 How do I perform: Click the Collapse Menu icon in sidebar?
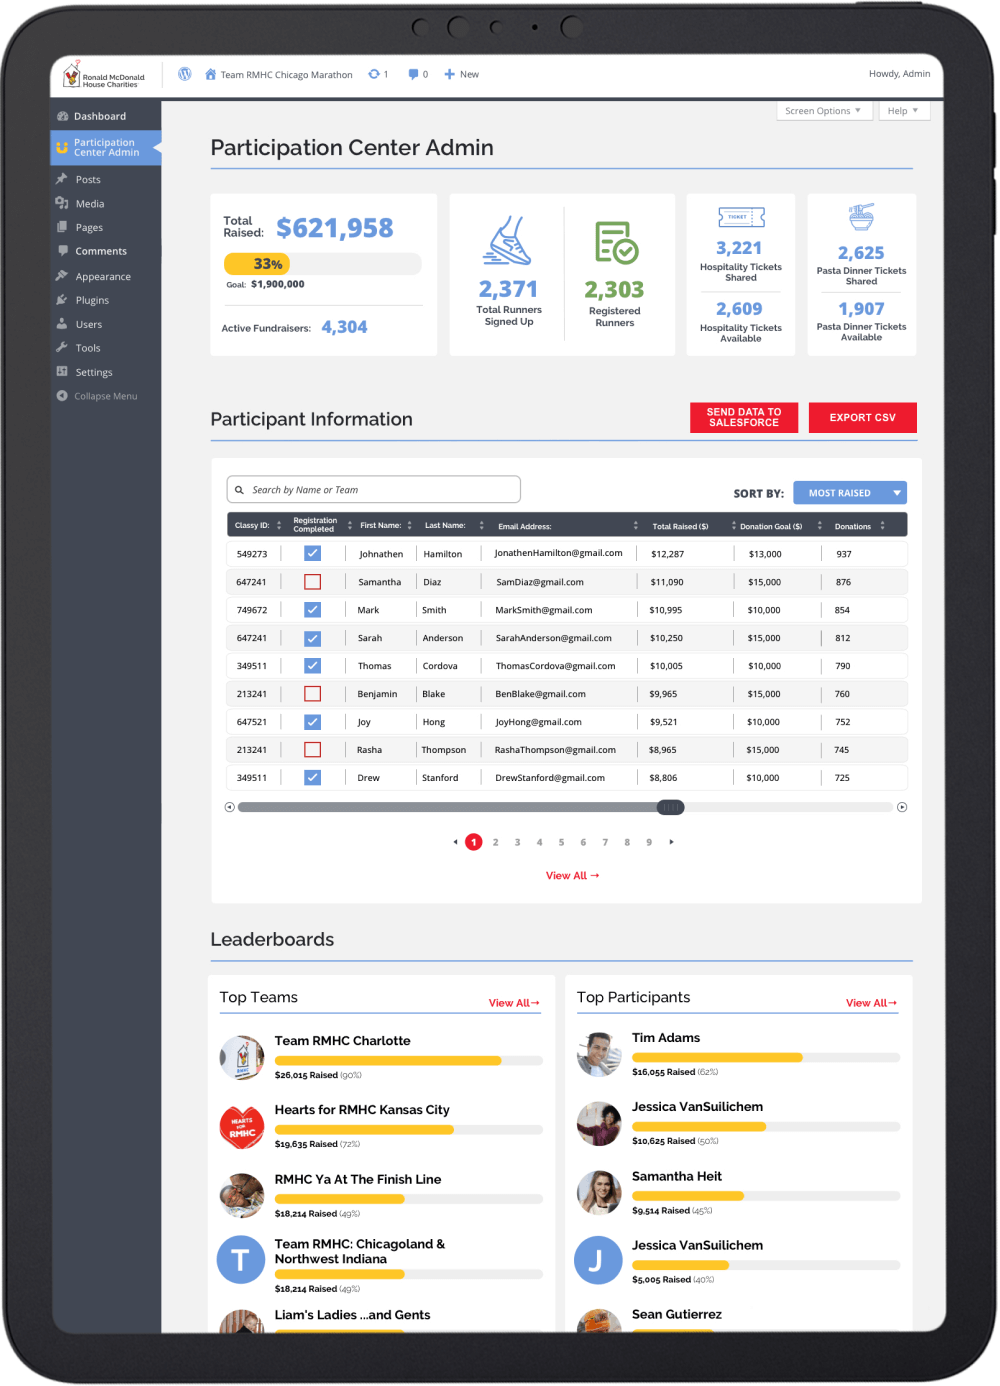(x=62, y=396)
